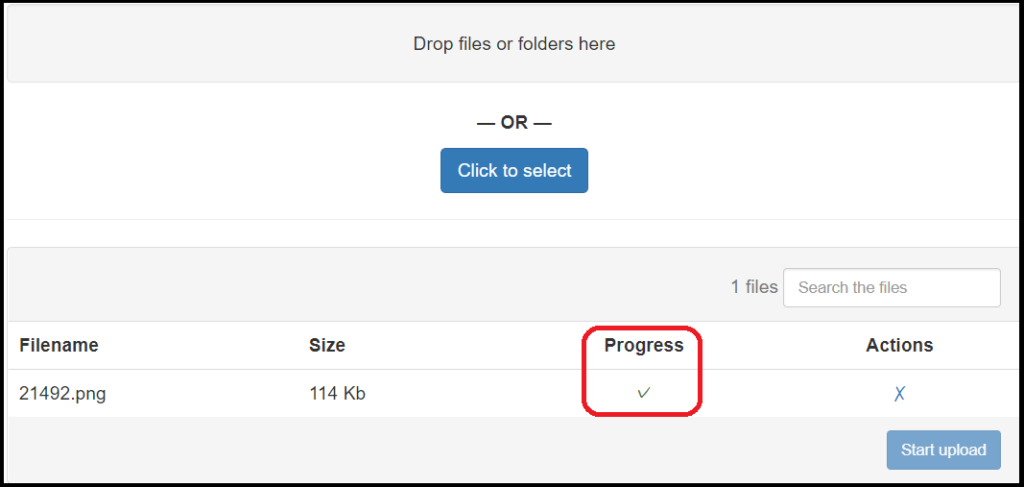The width and height of the screenshot is (1024, 487).
Task: Focus the "Search the files" field
Action: coord(891,288)
